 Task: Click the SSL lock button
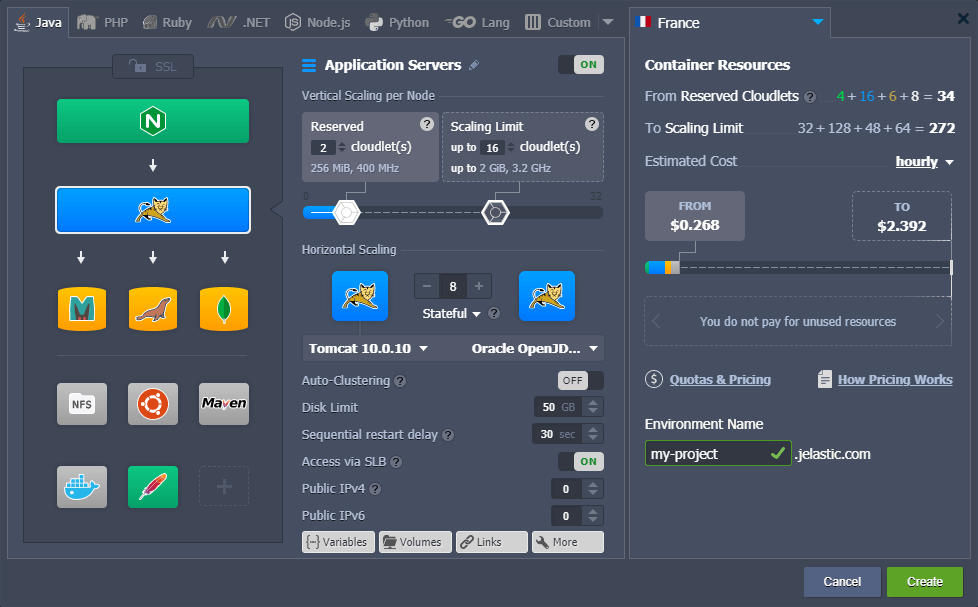coord(153,66)
